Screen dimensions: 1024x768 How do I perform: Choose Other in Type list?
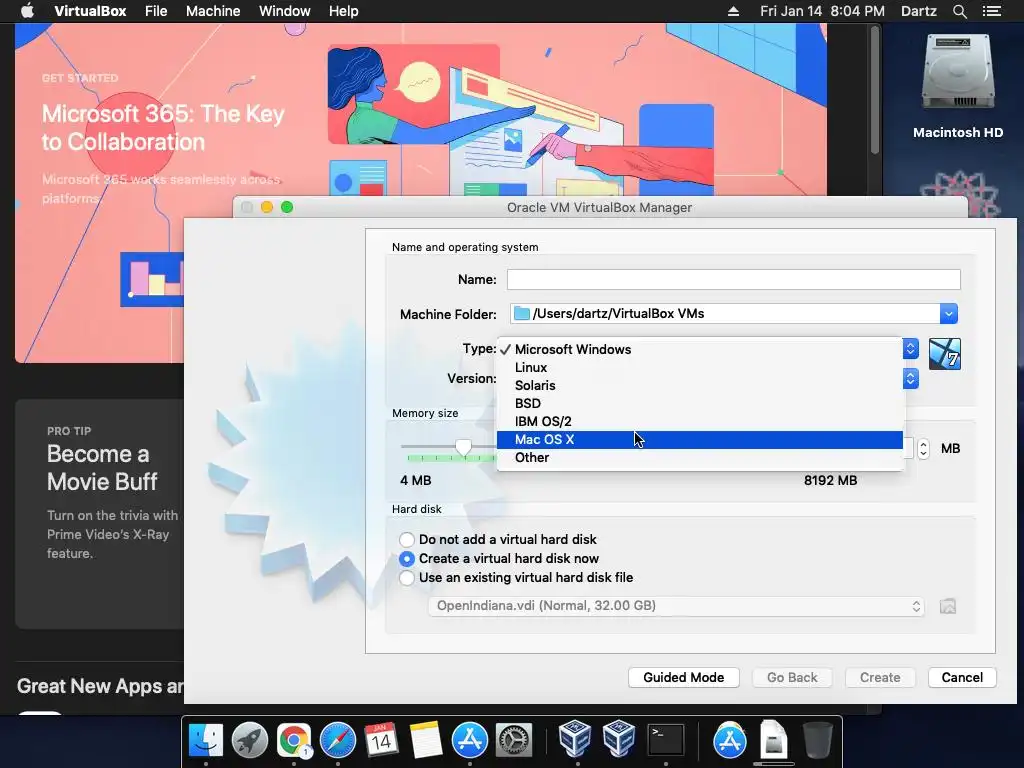coord(699,458)
